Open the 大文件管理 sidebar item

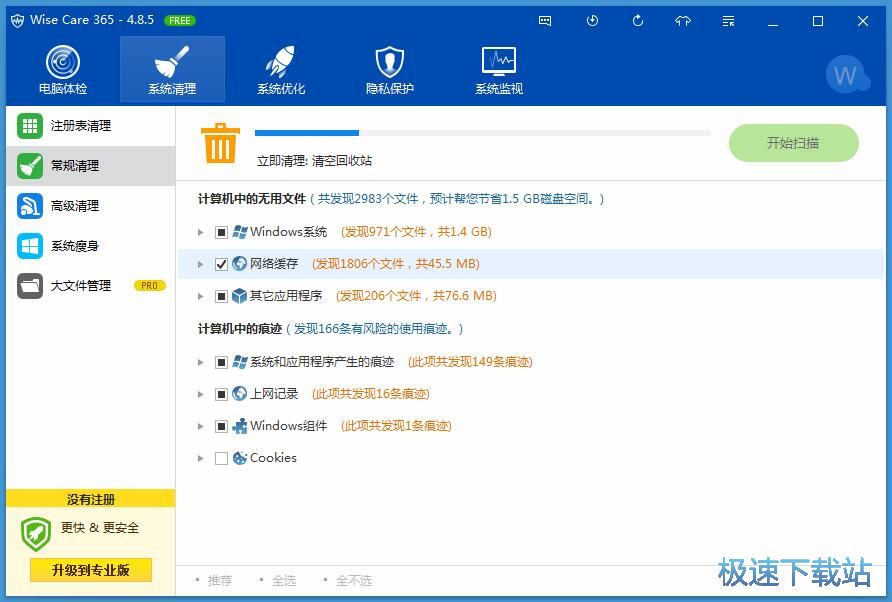point(90,286)
